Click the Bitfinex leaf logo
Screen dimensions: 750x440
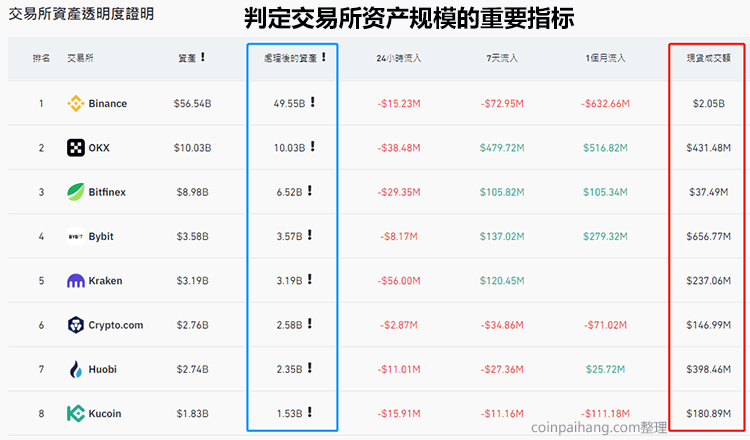pyautogui.click(x=76, y=192)
